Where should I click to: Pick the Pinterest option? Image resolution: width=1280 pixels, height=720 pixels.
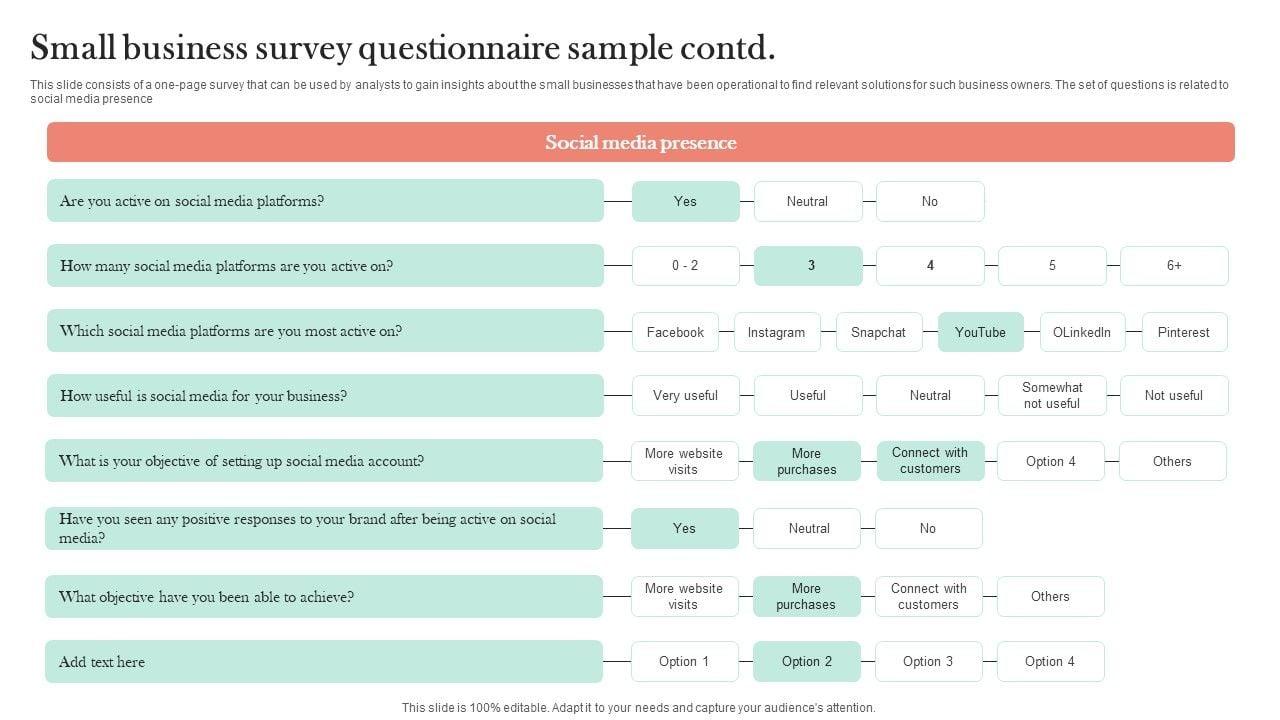coord(1183,332)
